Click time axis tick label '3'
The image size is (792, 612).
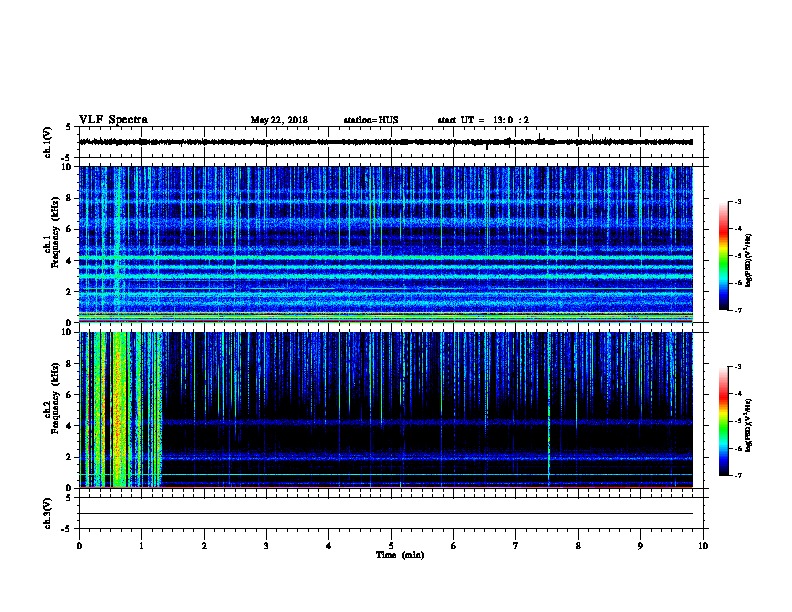click(x=266, y=545)
